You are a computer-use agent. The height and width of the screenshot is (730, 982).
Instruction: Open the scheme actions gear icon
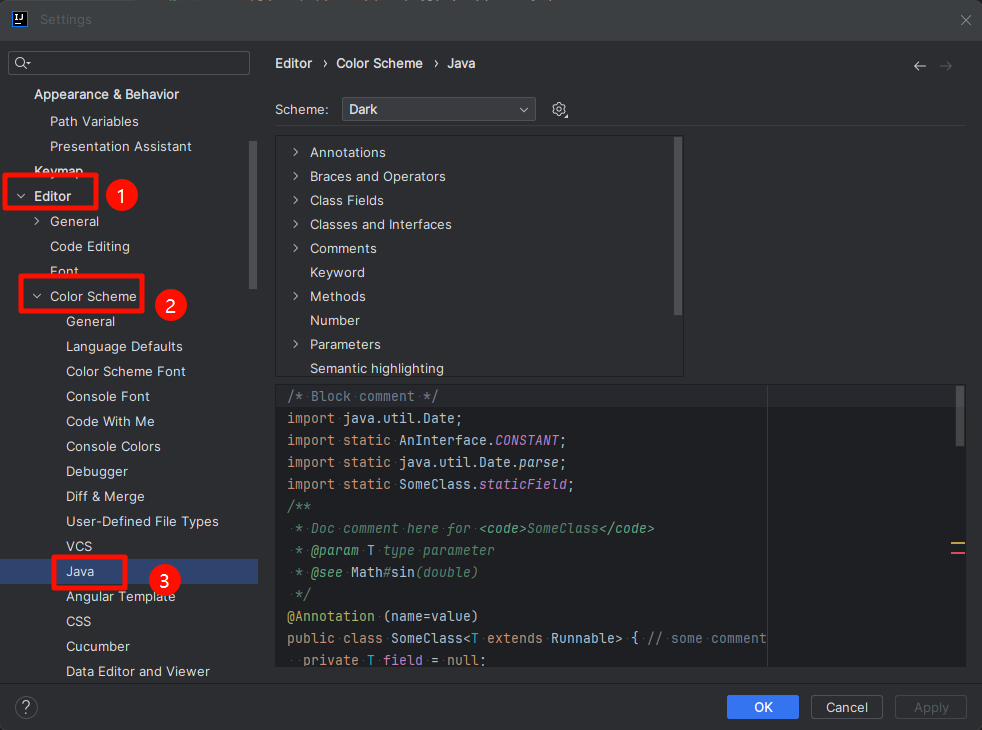[x=559, y=110]
